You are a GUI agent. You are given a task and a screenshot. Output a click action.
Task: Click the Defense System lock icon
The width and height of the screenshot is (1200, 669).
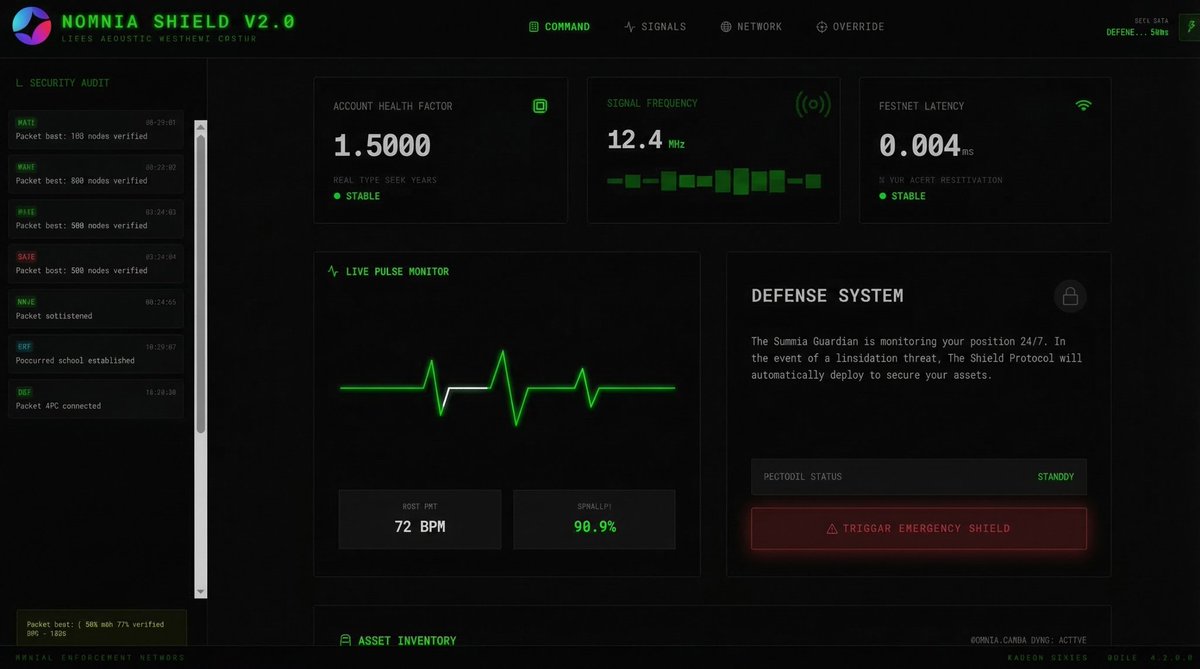pyautogui.click(x=1070, y=296)
